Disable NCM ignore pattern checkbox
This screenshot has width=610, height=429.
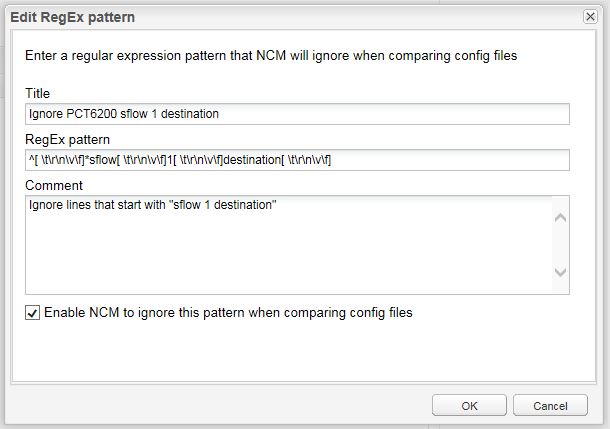point(34,313)
